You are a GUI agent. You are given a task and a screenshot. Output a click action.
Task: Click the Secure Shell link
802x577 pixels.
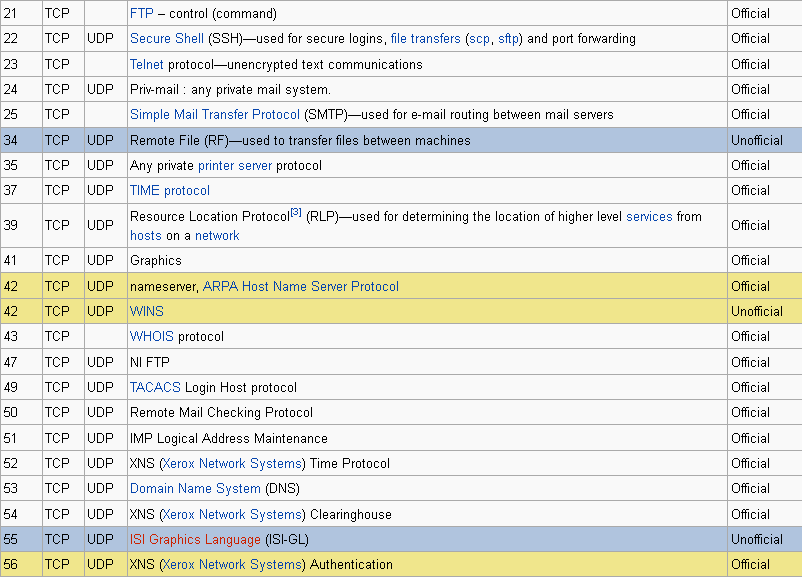point(167,39)
